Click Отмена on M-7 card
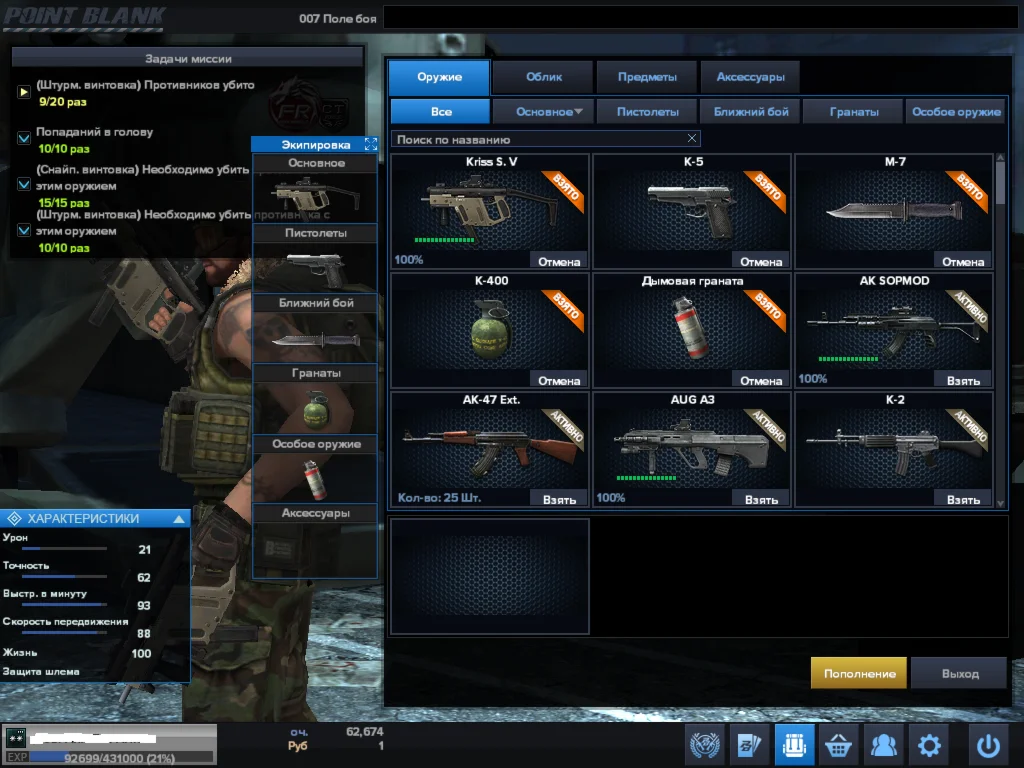Image resolution: width=1024 pixels, height=768 pixels. click(962, 261)
